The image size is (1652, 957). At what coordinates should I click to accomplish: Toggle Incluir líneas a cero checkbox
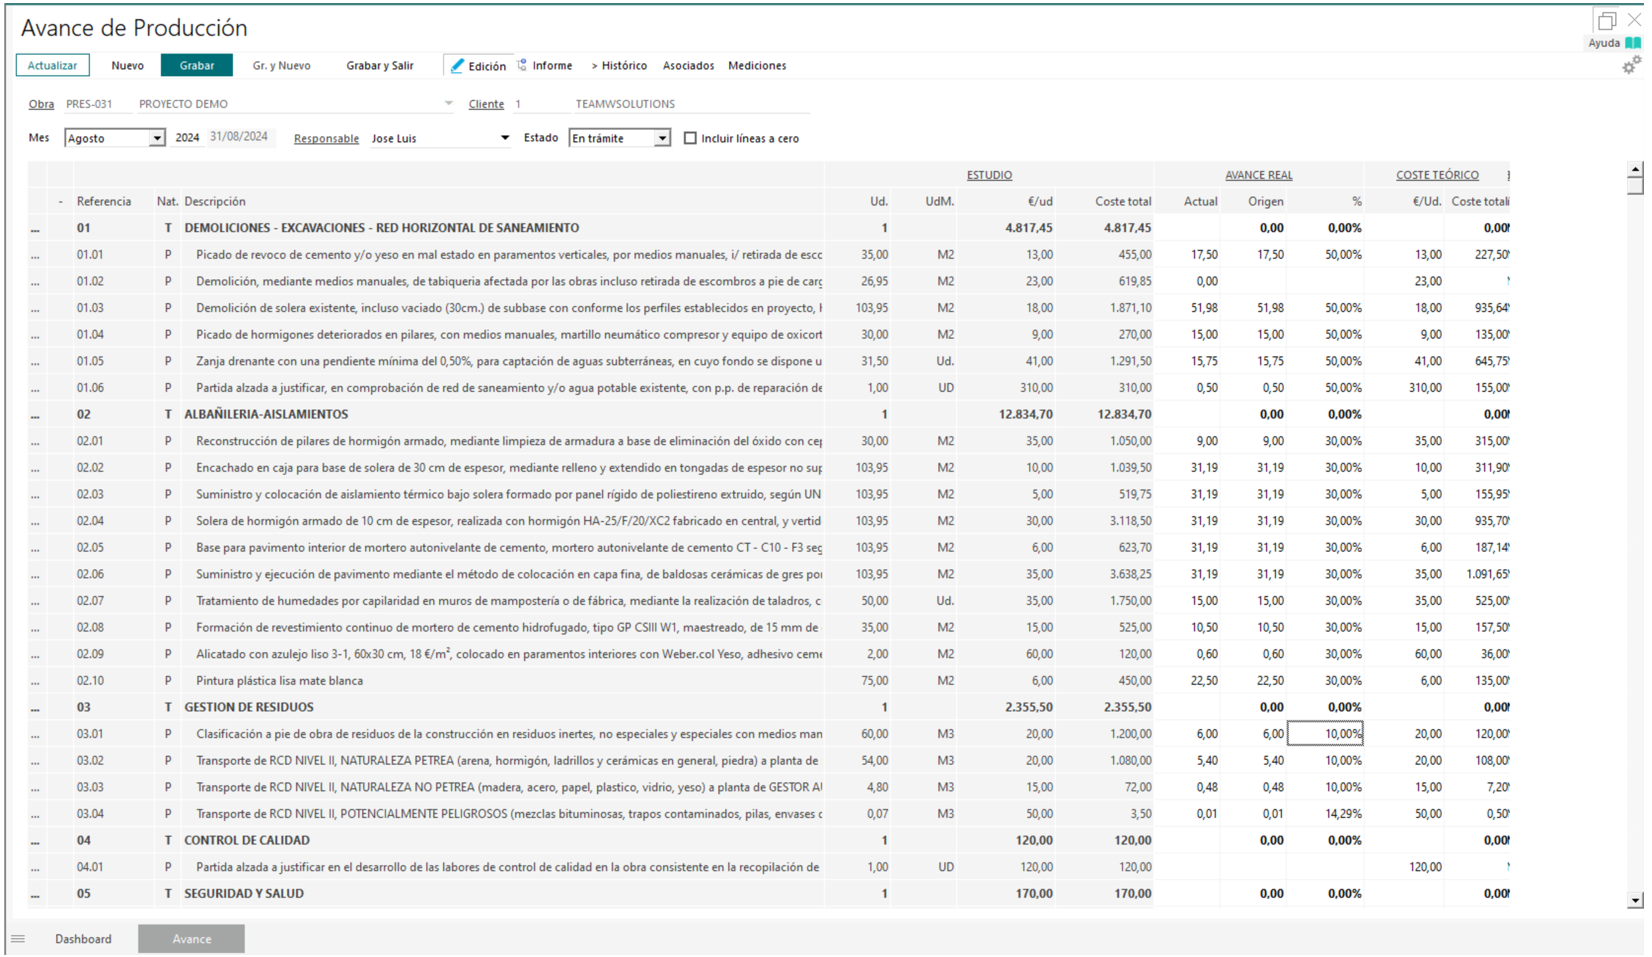tap(690, 138)
